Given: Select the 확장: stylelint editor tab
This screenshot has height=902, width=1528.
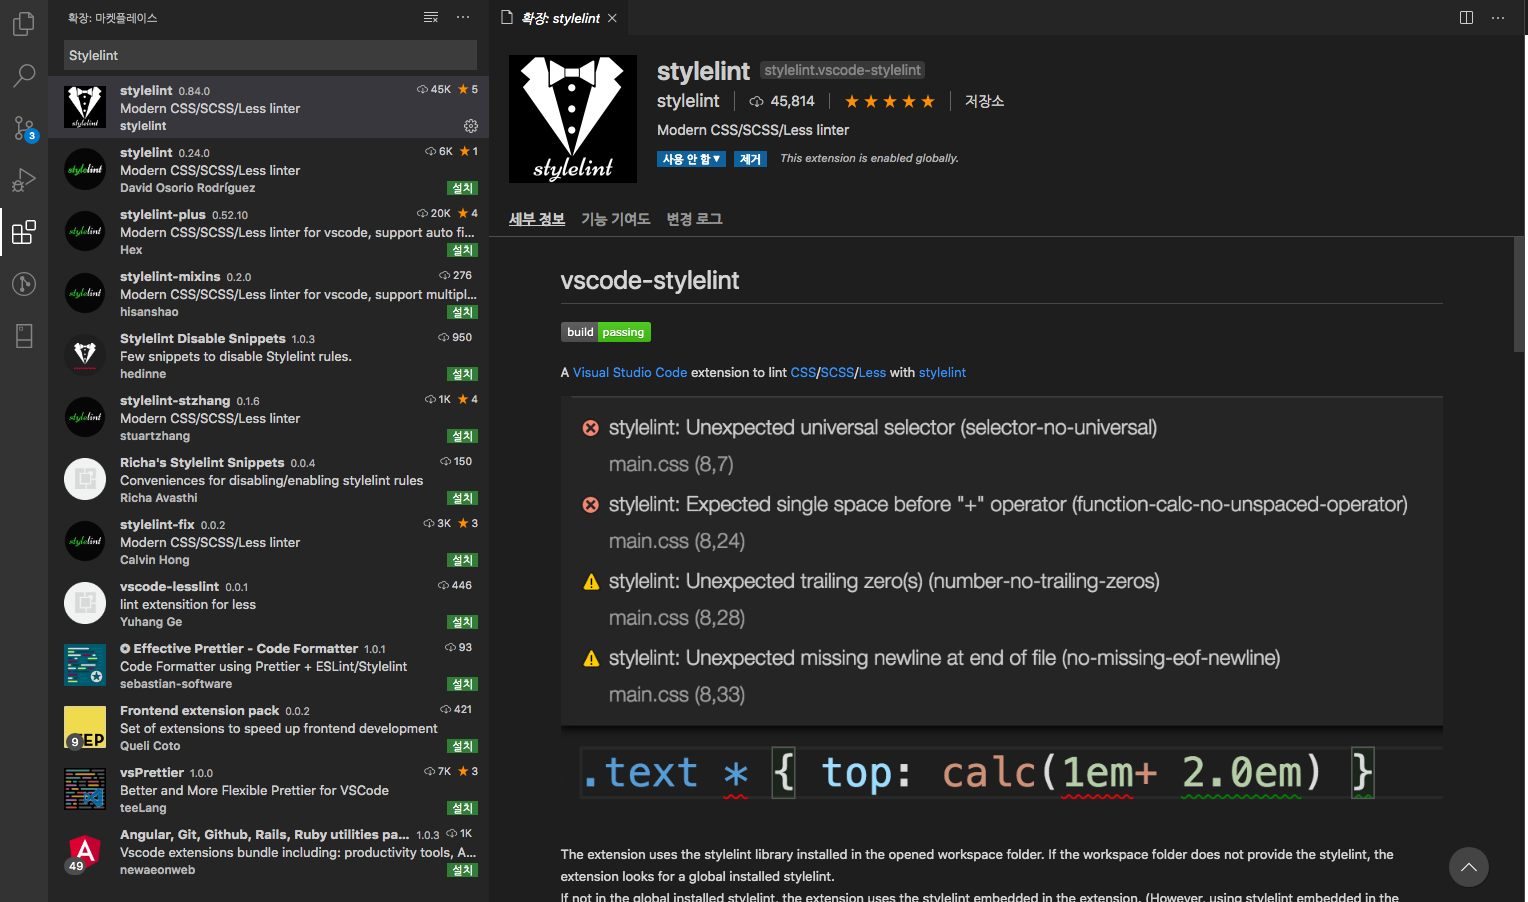Looking at the screenshot, I should [560, 18].
